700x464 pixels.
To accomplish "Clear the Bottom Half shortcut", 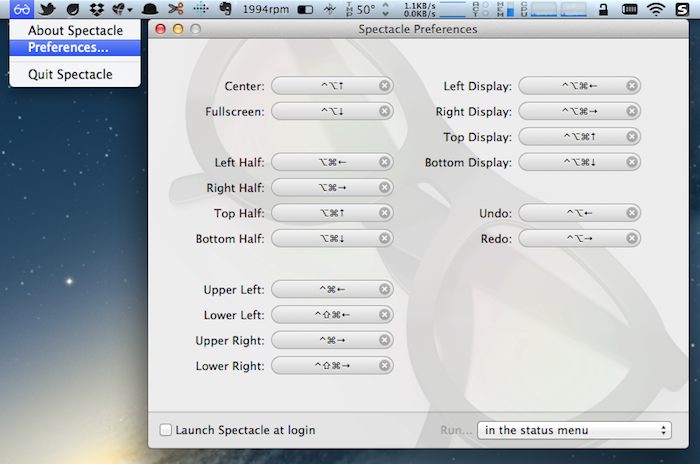I will 384,238.
